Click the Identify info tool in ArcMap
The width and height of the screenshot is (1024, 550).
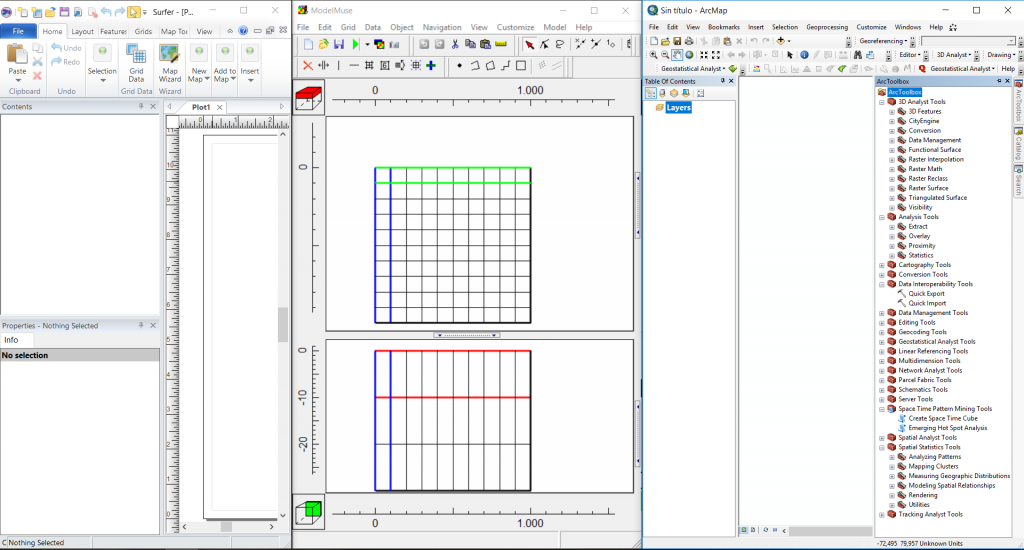pos(804,55)
